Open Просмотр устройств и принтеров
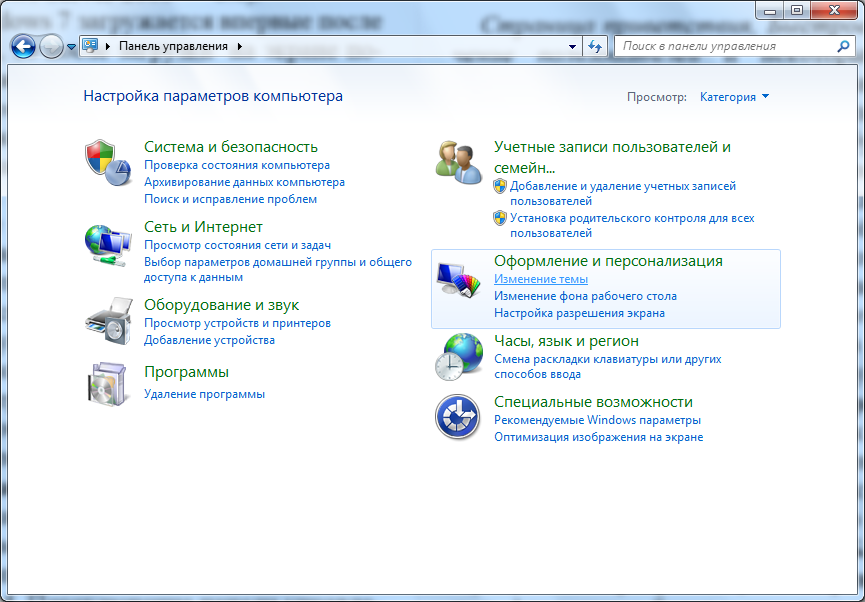The image size is (865, 602). click(237, 323)
